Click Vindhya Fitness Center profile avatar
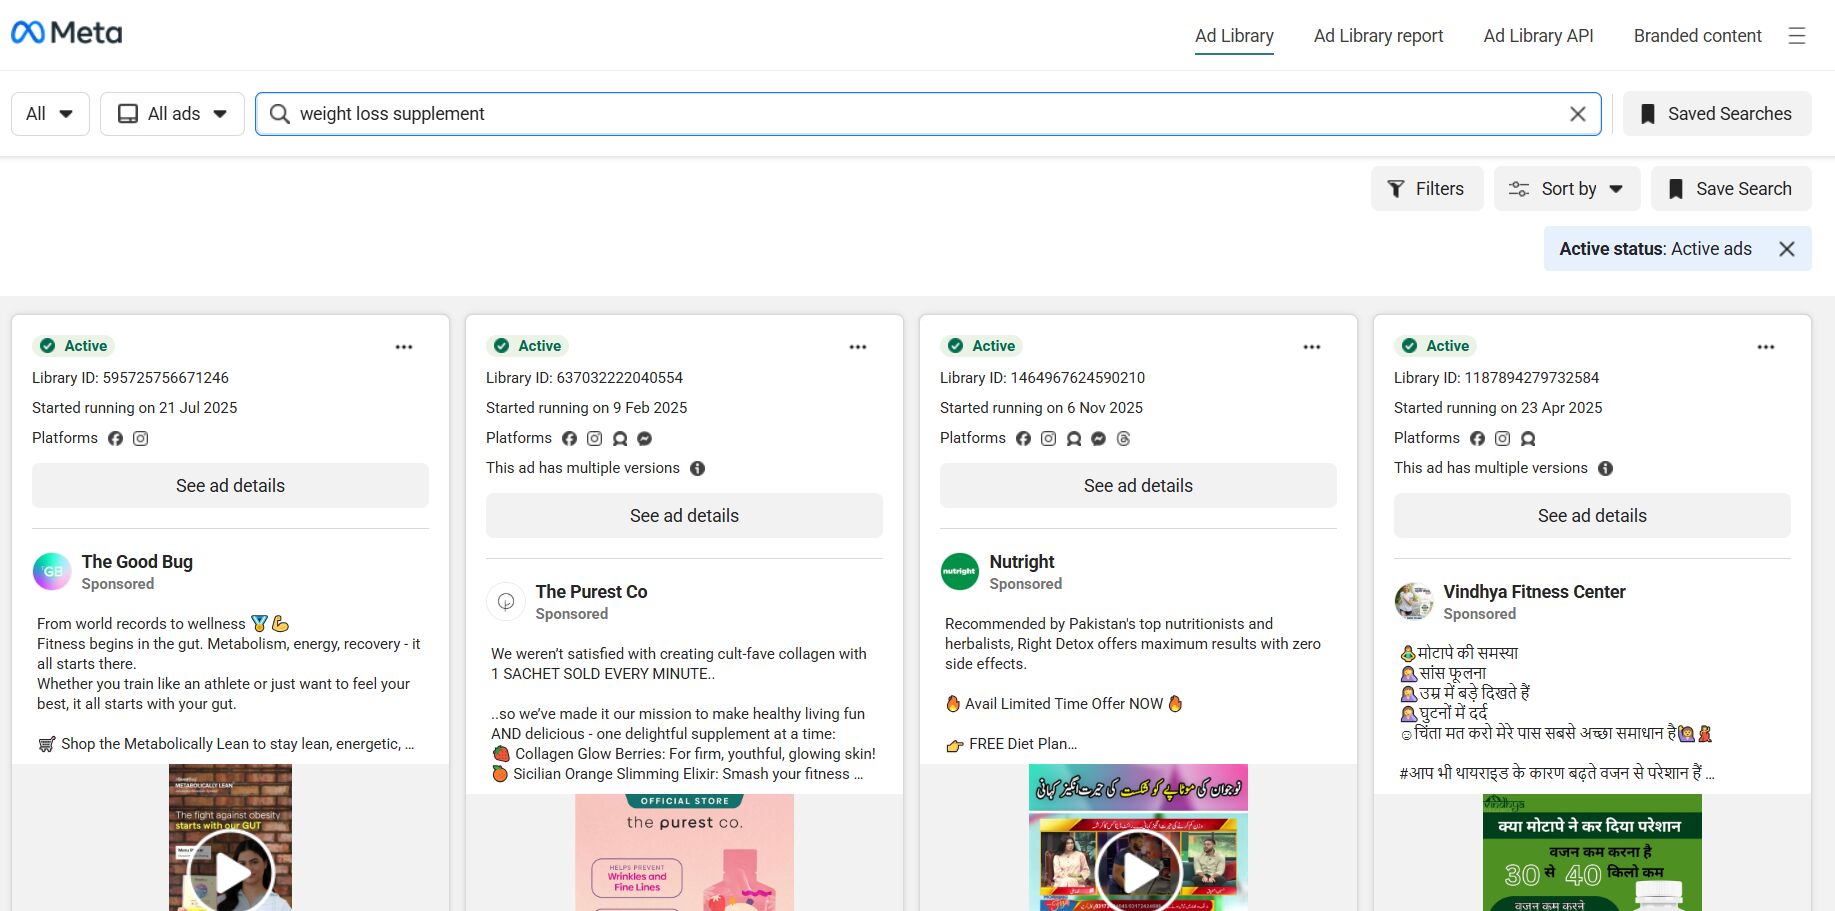The height and width of the screenshot is (911, 1835). point(1414,602)
